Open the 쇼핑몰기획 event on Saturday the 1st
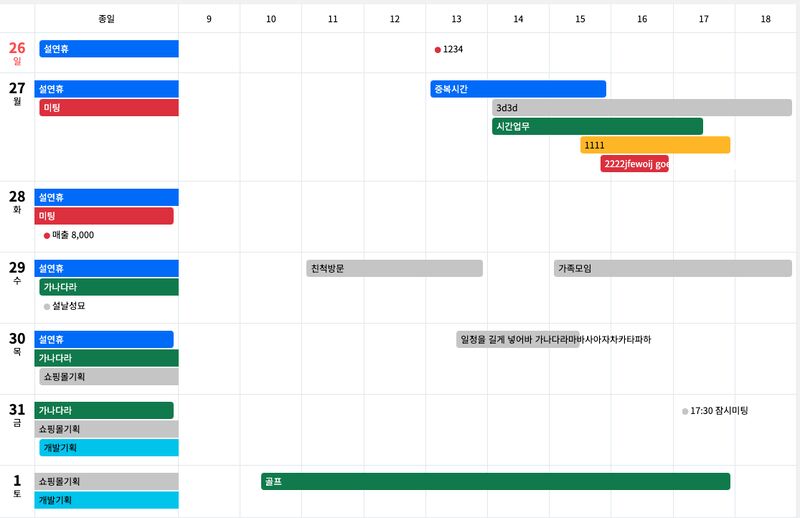The width and height of the screenshot is (800, 518). 107,481
